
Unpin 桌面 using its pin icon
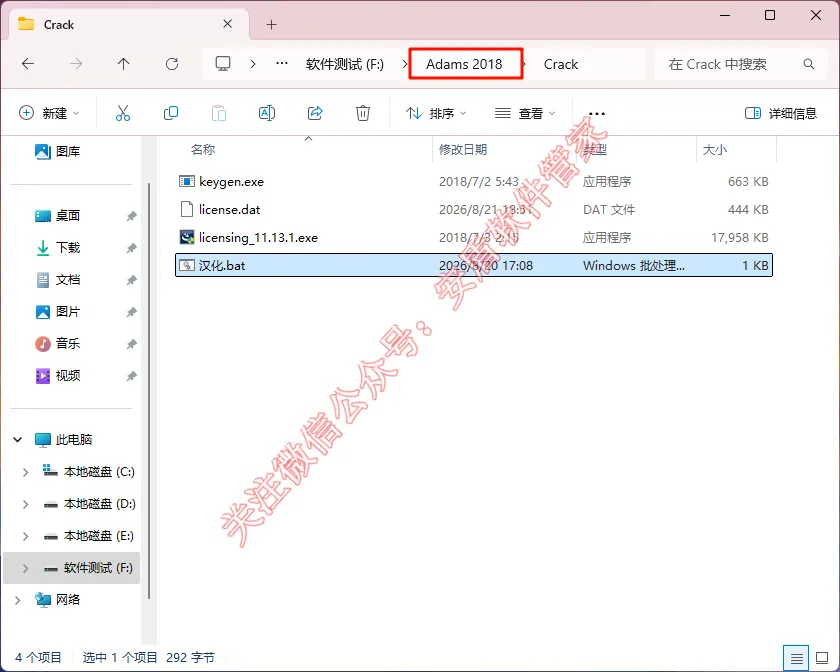coord(131,216)
